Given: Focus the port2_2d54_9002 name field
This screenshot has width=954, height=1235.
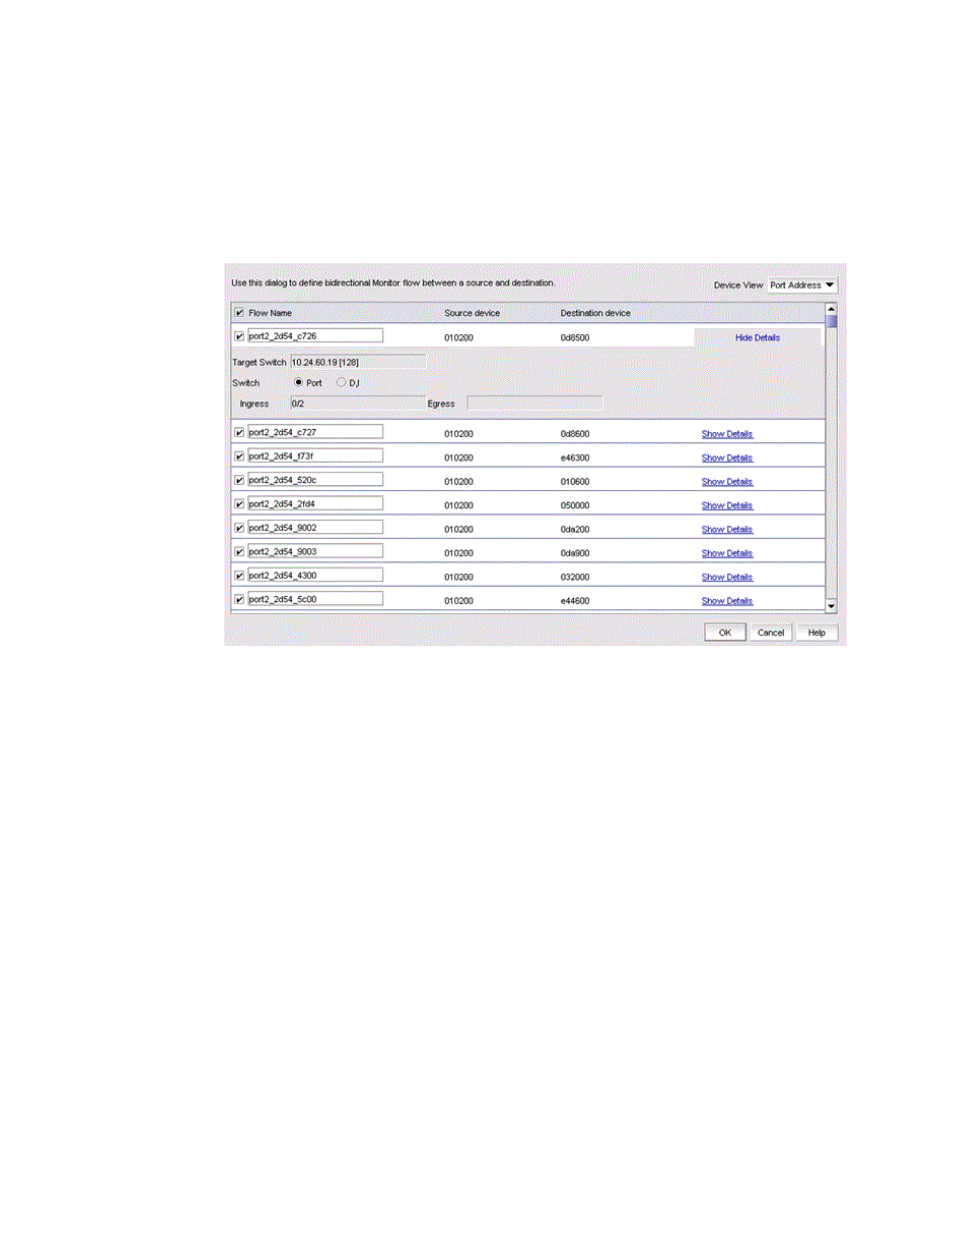Looking at the screenshot, I should pyautogui.click(x=315, y=528).
